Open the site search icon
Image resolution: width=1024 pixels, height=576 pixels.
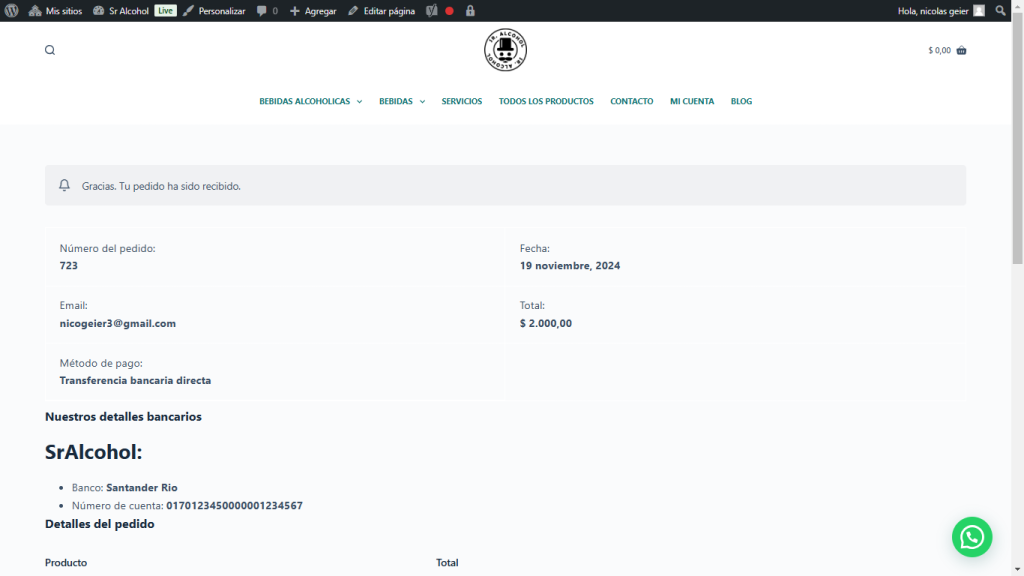[x=50, y=50]
